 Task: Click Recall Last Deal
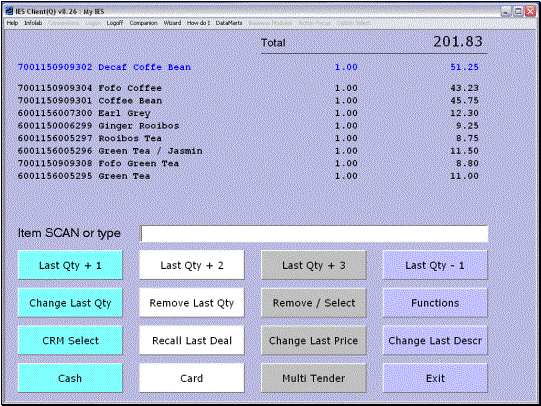192,340
